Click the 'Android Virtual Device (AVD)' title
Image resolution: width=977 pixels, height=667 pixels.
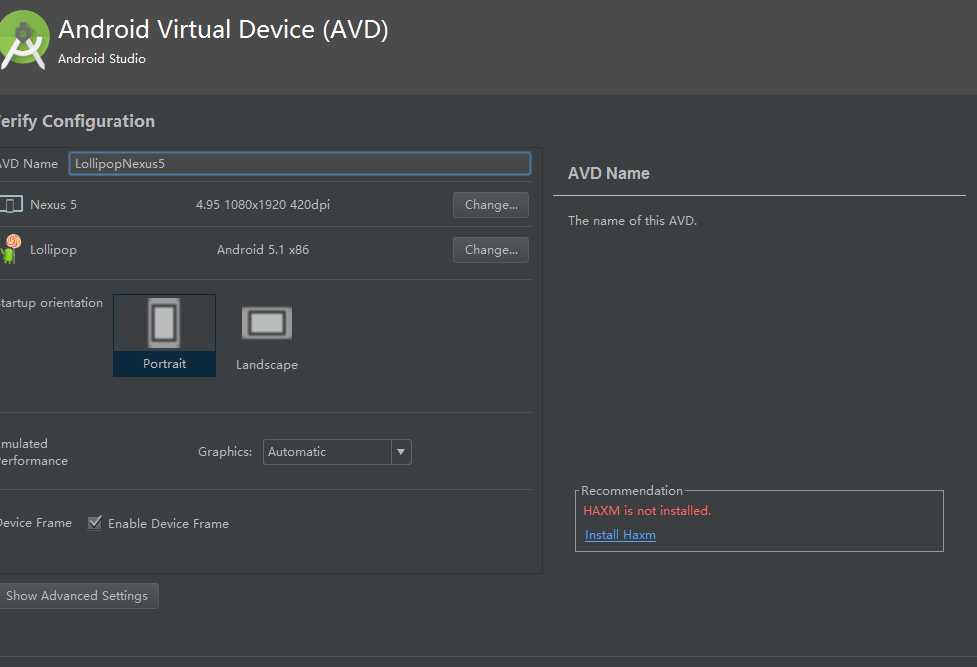point(223,29)
